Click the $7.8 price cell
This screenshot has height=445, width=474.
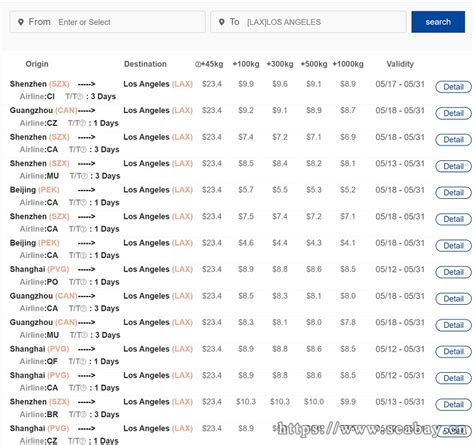[x=348, y=322]
